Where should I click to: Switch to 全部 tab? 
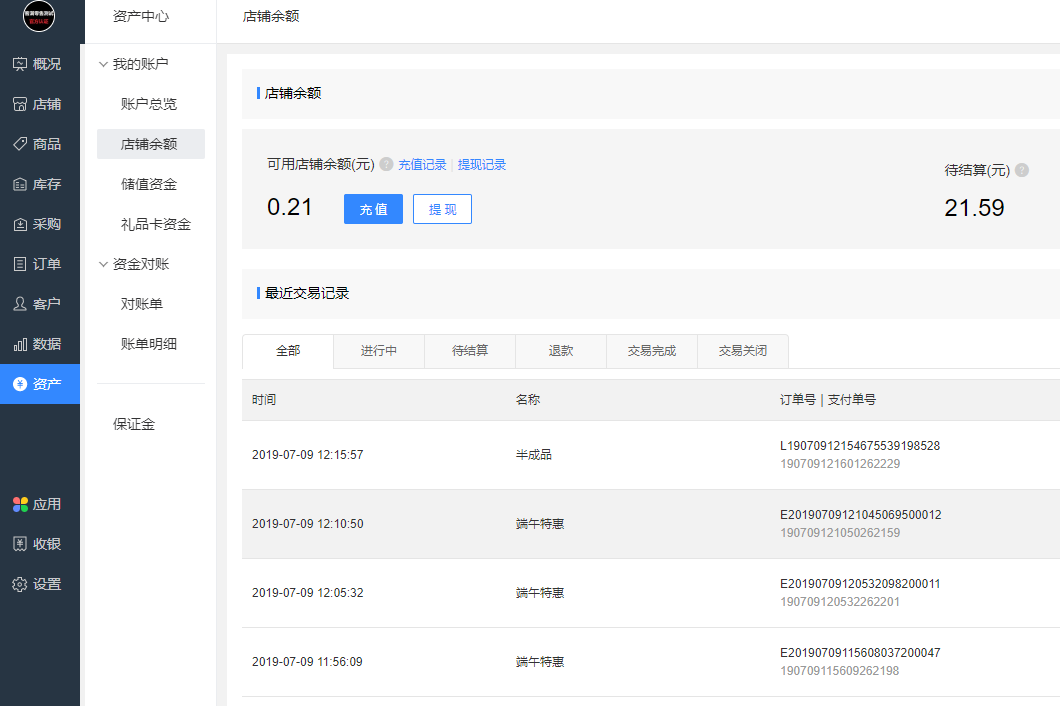pos(288,351)
